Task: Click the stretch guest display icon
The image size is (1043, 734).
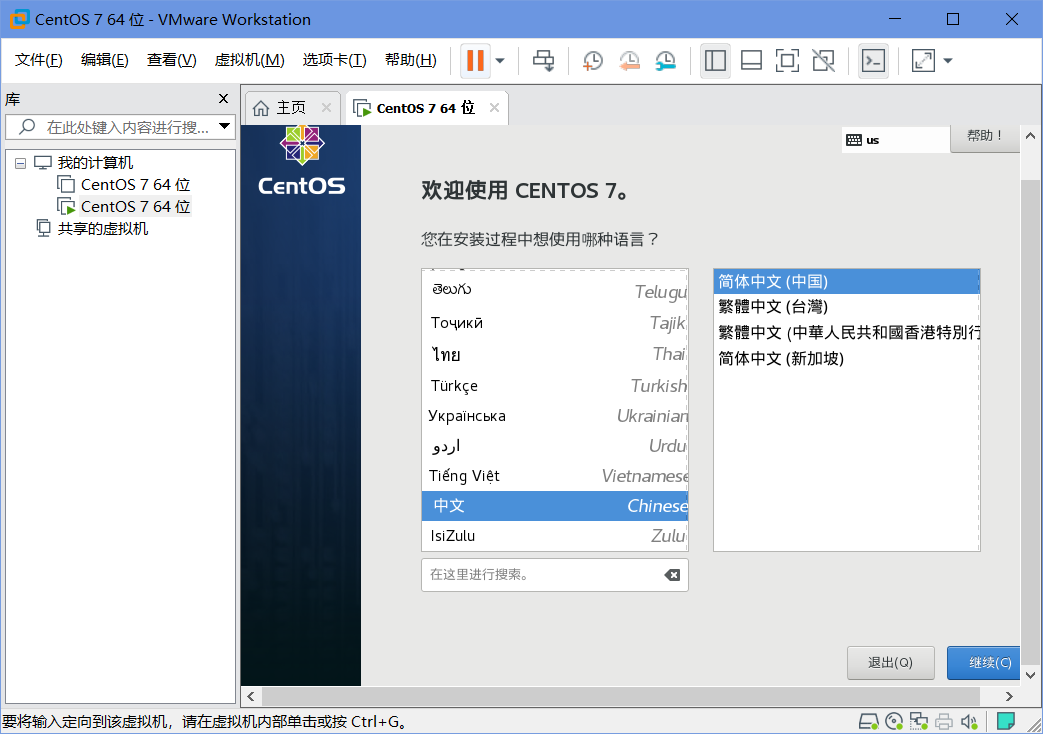Action: point(923,61)
